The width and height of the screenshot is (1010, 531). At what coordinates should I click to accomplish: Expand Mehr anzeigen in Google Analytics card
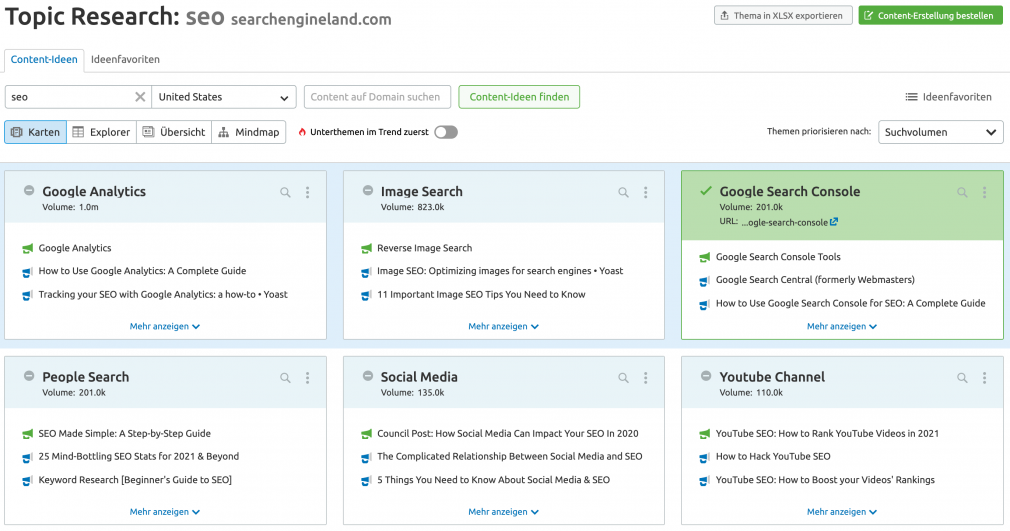pyautogui.click(x=165, y=326)
